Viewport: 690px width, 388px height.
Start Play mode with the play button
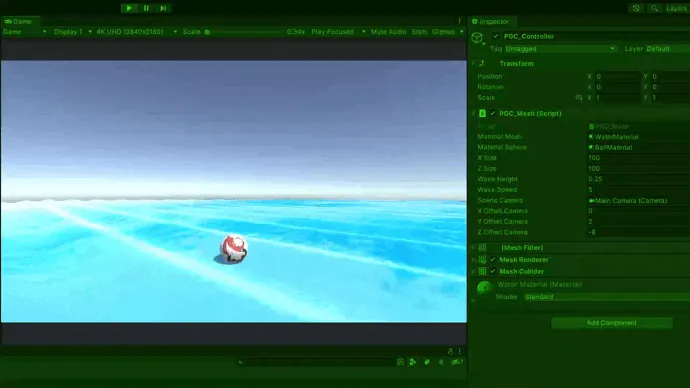pyautogui.click(x=129, y=8)
